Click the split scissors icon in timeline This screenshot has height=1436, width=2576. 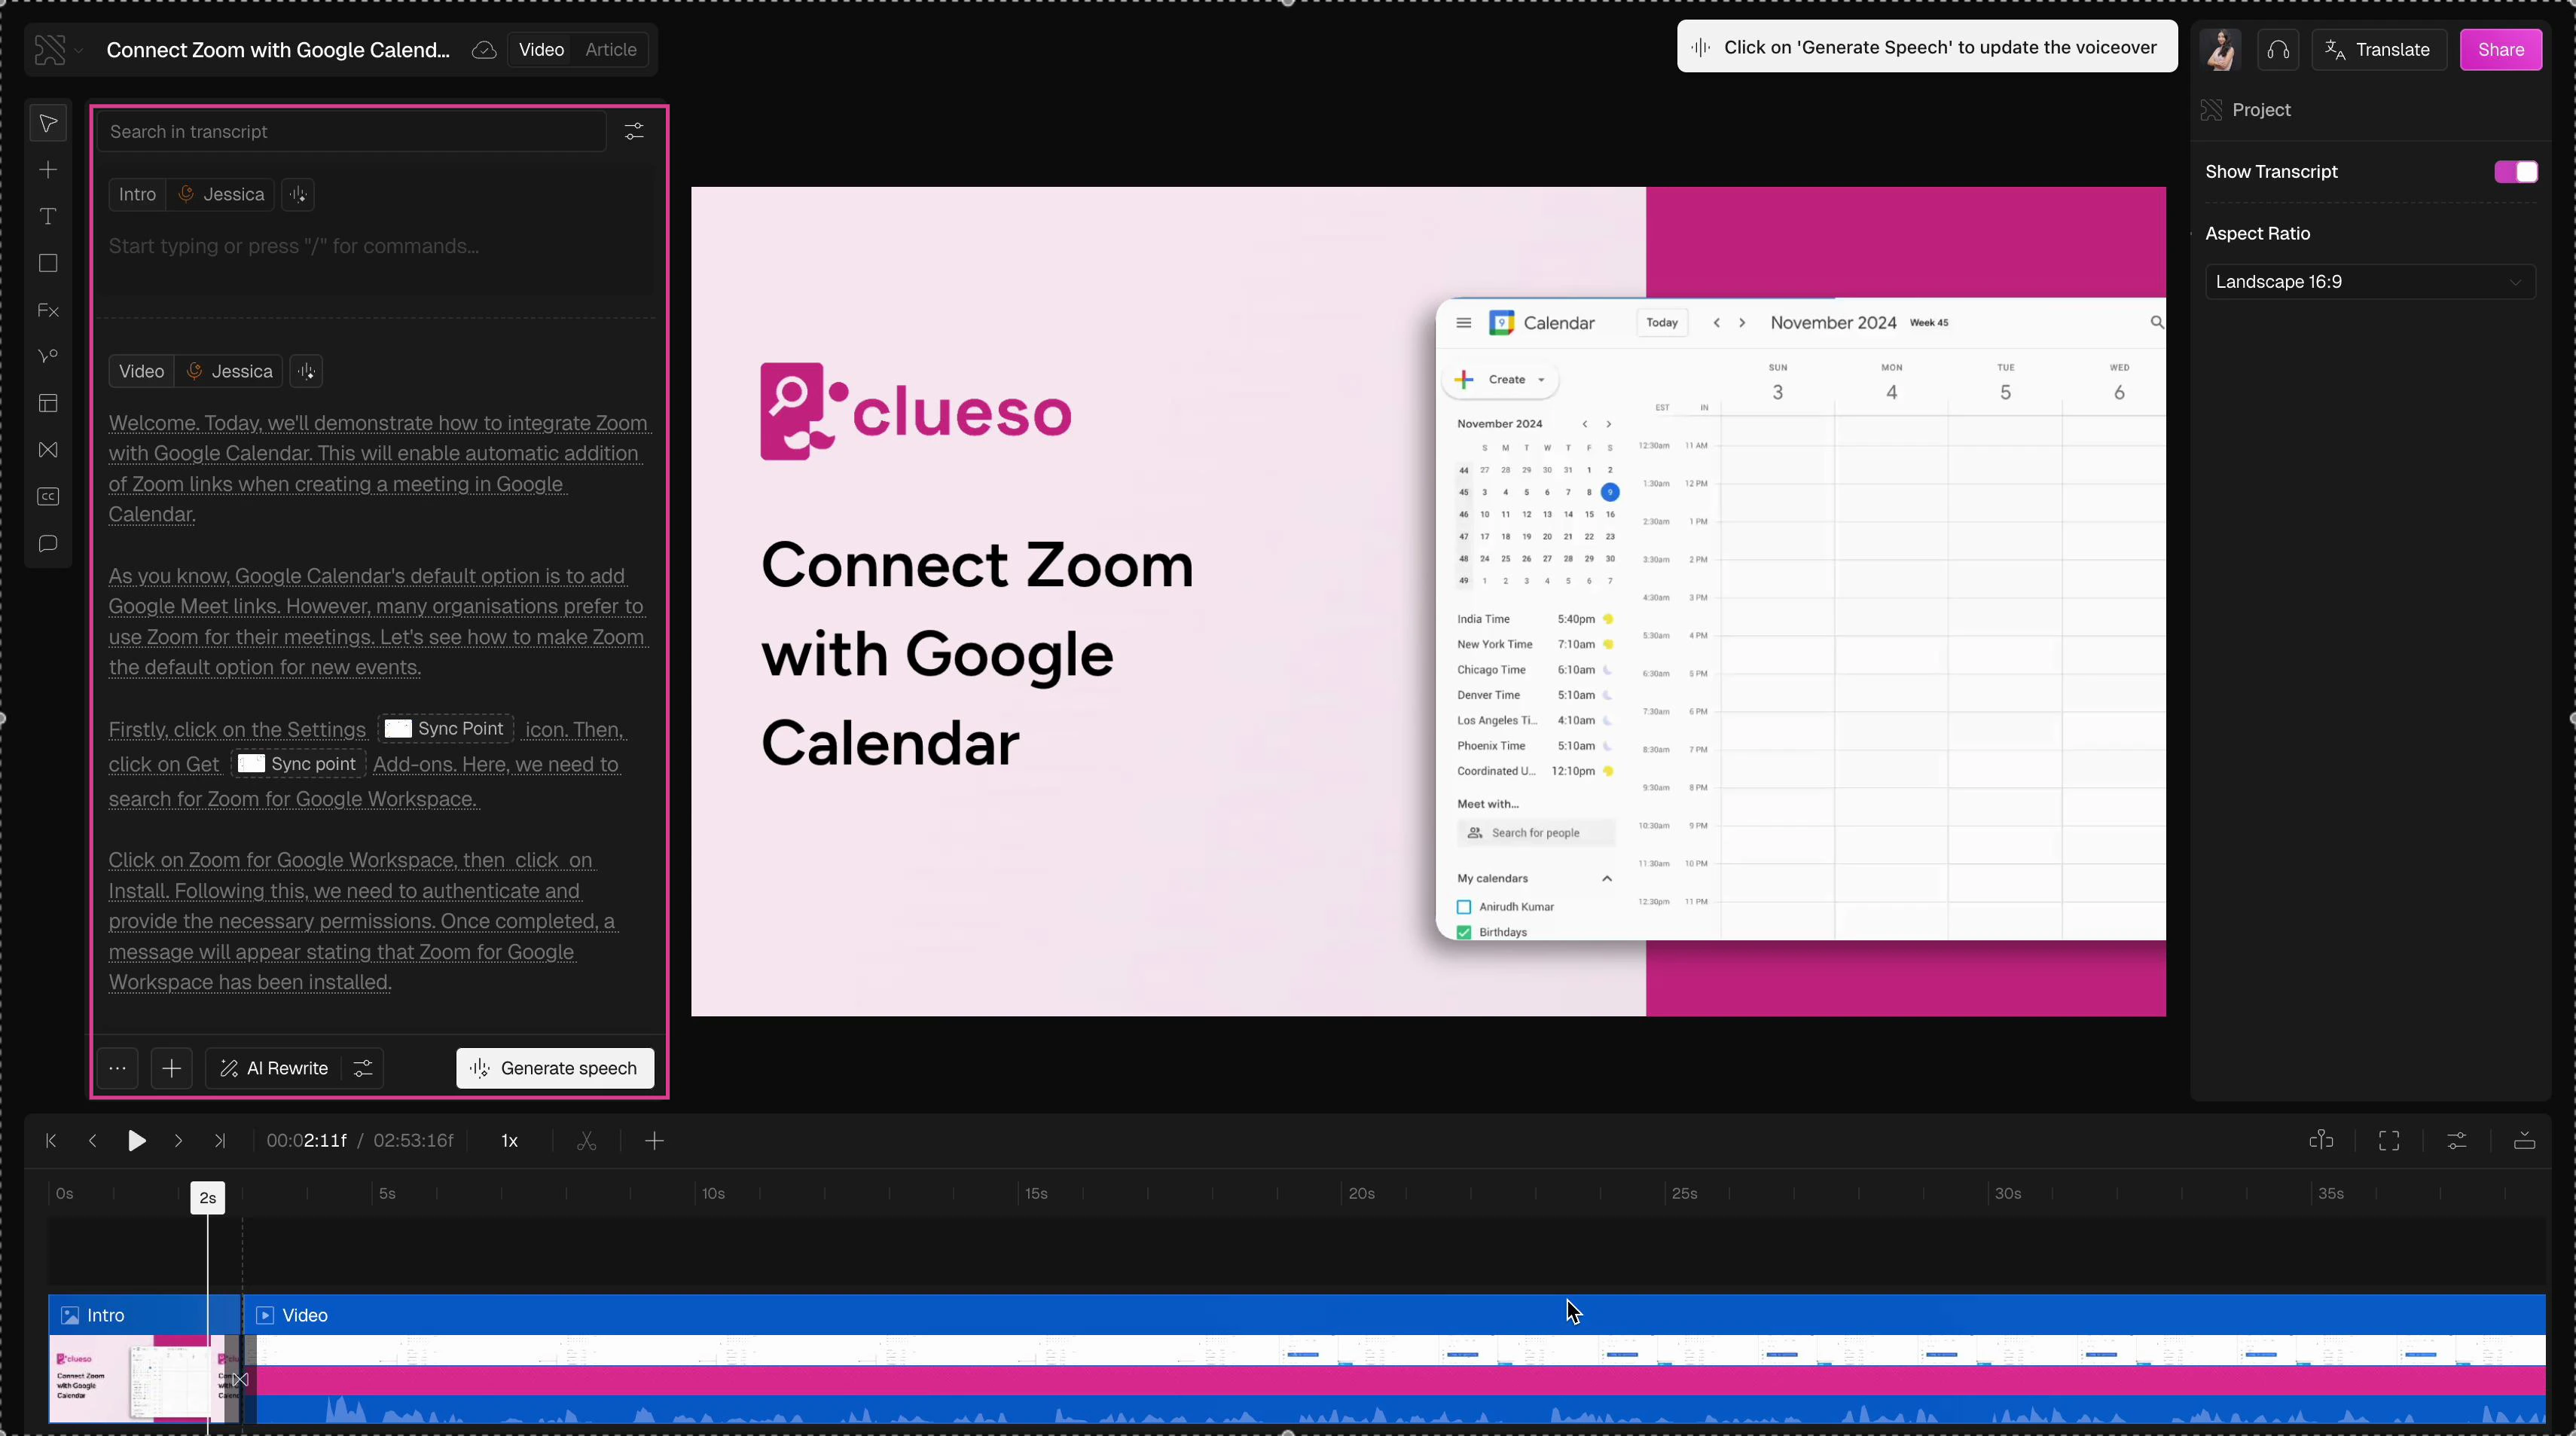[x=587, y=1141]
